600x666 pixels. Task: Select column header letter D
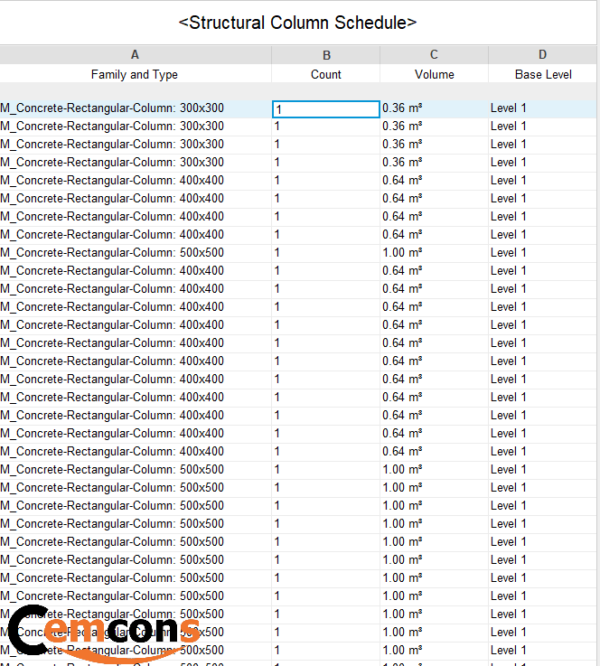coord(542,55)
